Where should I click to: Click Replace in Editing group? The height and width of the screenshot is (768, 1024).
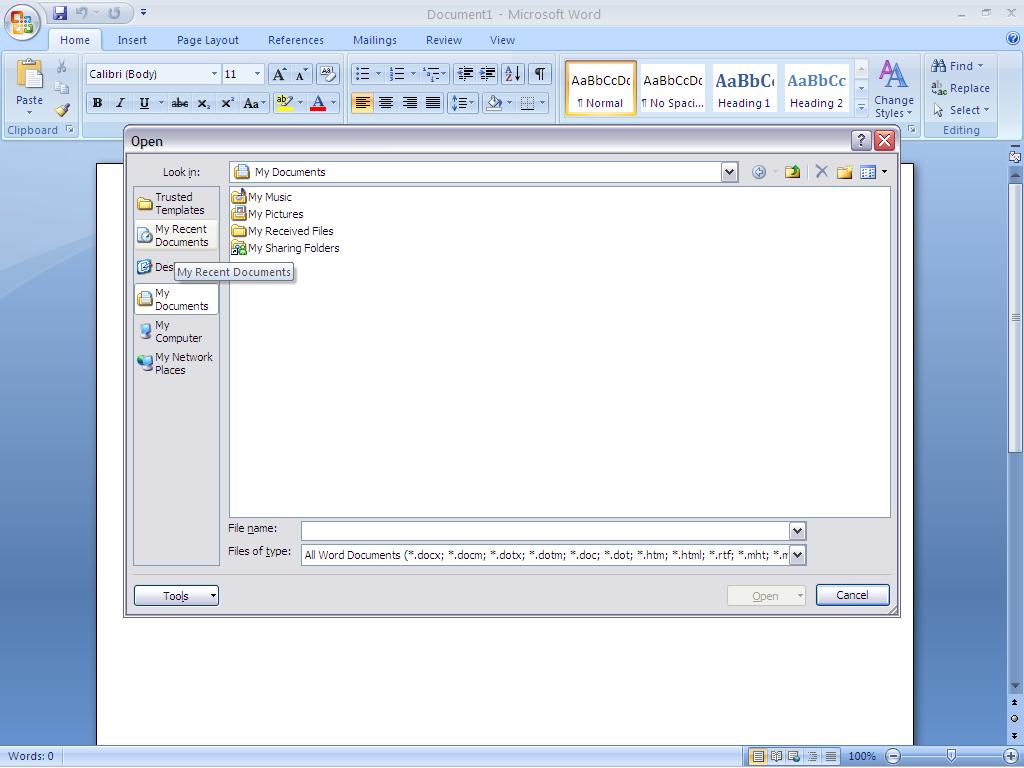click(960, 88)
